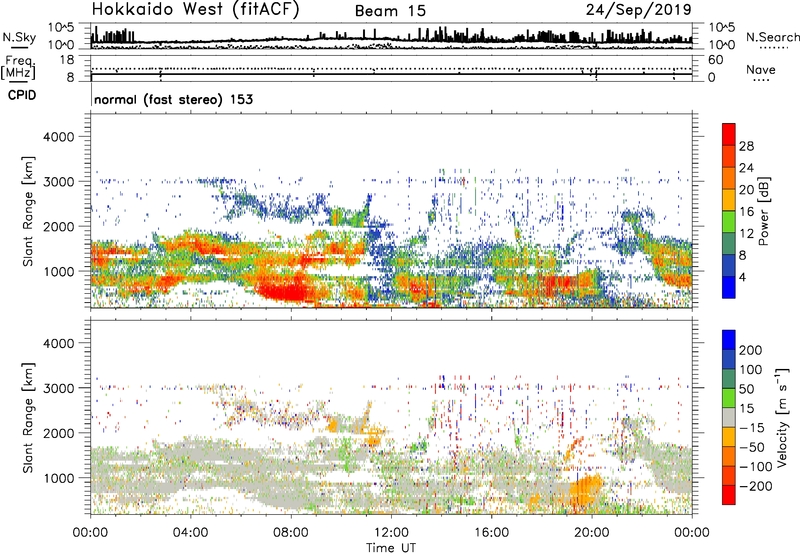
Task: Click the "12:00" time tick label
Action: (x=391, y=533)
